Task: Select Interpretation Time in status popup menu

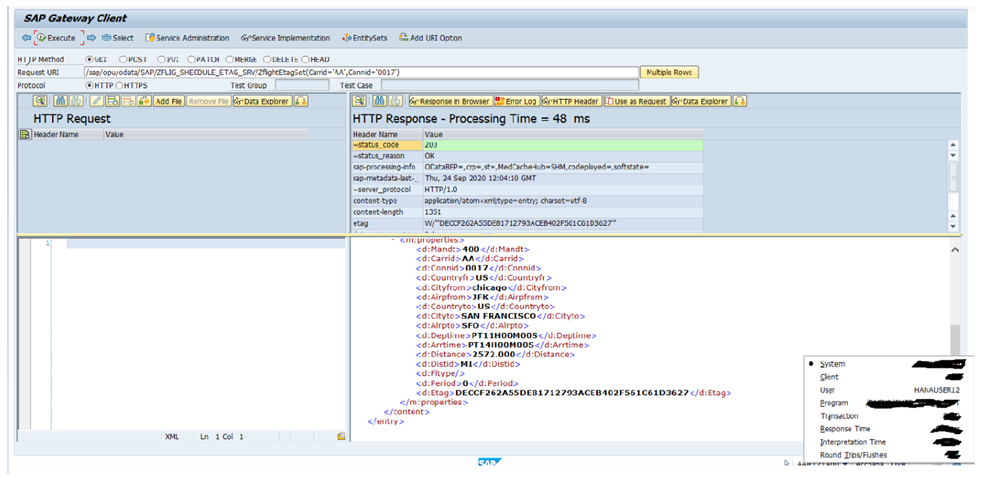Action: pyautogui.click(x=852, y=442)
